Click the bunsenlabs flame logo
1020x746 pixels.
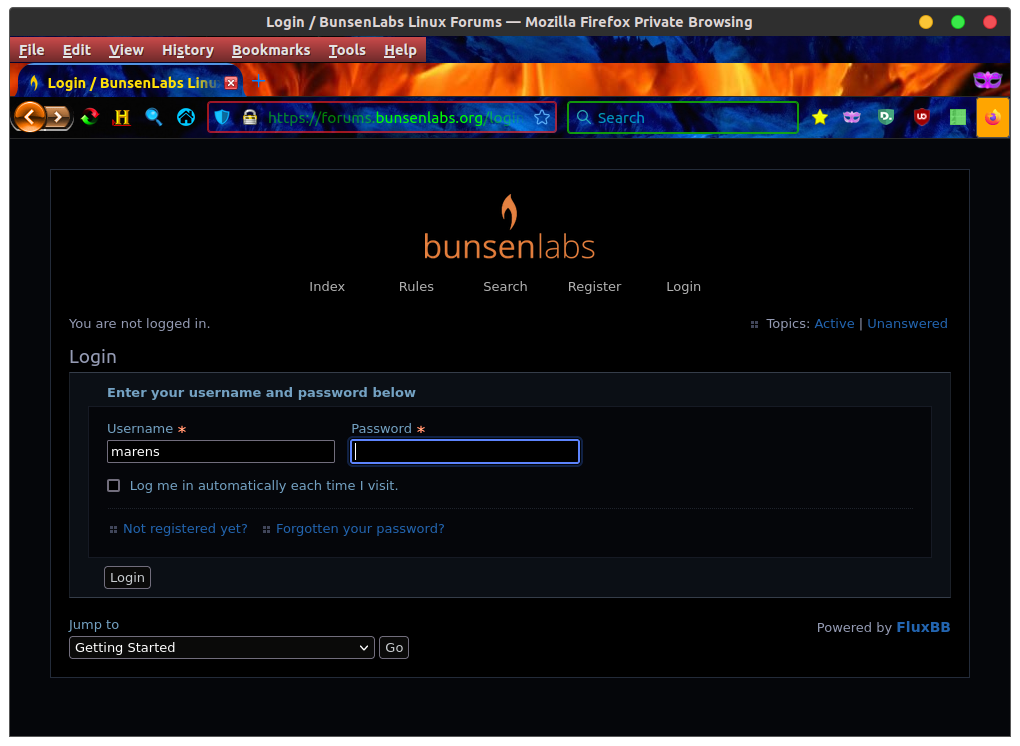coord(509,227)
